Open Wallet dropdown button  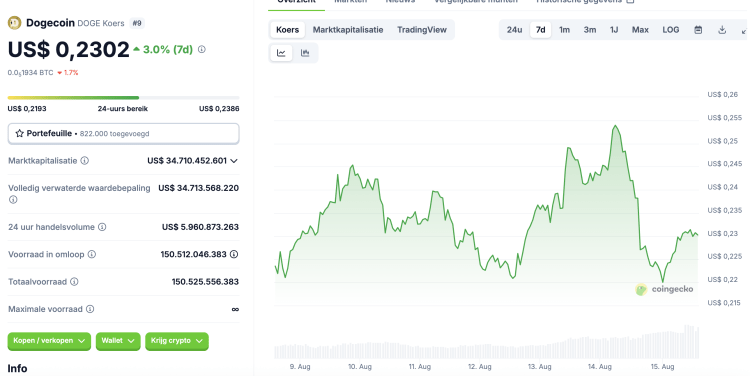(x=118, y=341)
